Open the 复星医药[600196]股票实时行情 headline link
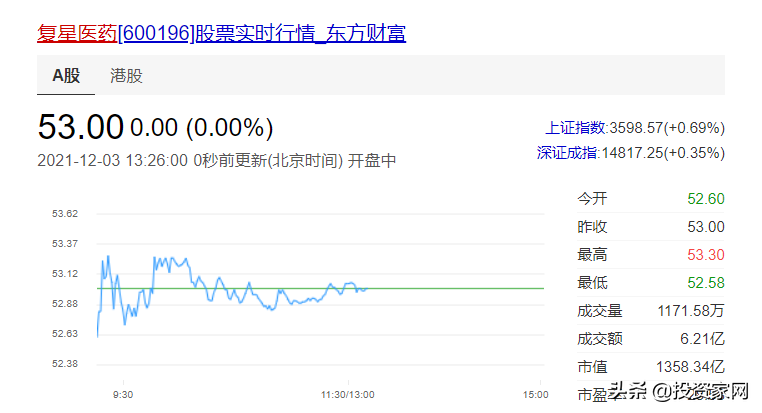The image size is (762, 413). (222, 34)
